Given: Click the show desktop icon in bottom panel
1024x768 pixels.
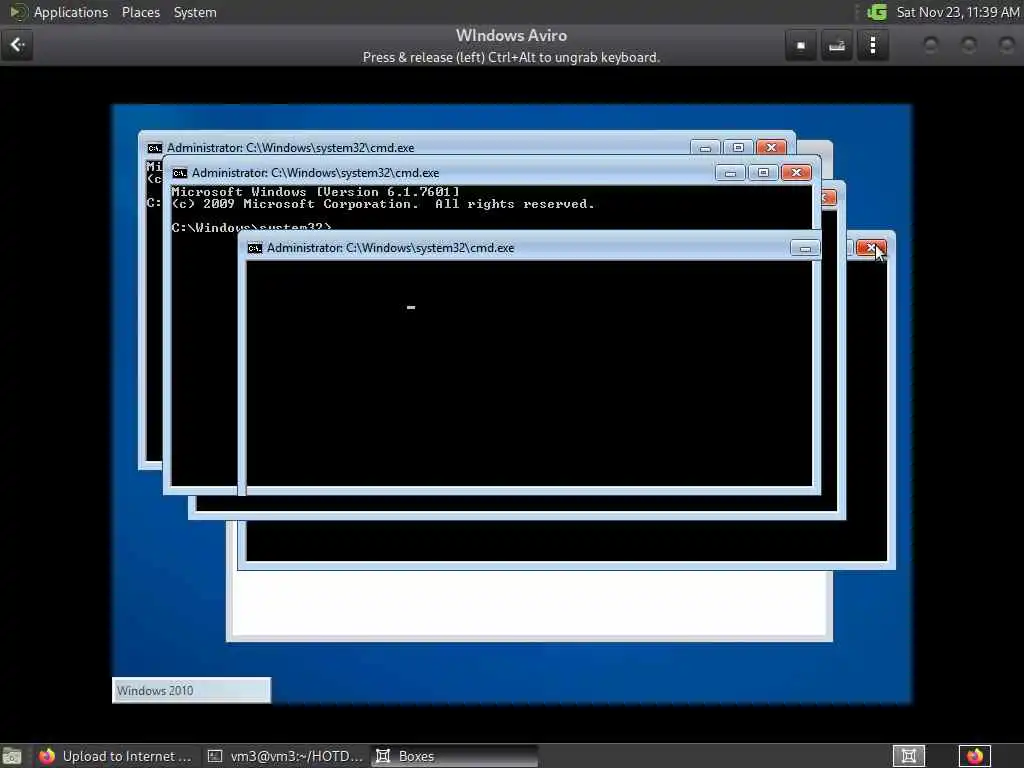Looking at the screenshot, I should click(12, 756).
